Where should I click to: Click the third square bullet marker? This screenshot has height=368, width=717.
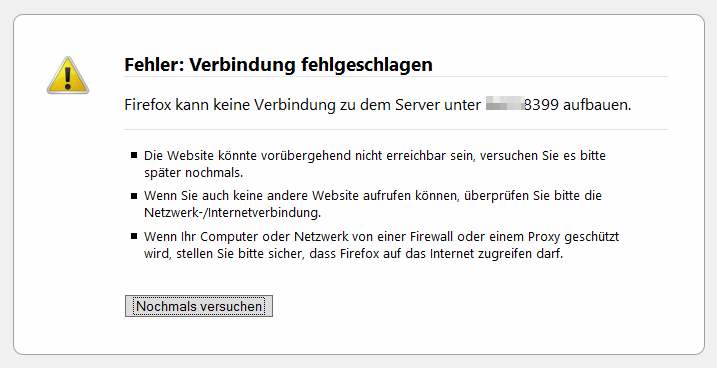(134, 236)
